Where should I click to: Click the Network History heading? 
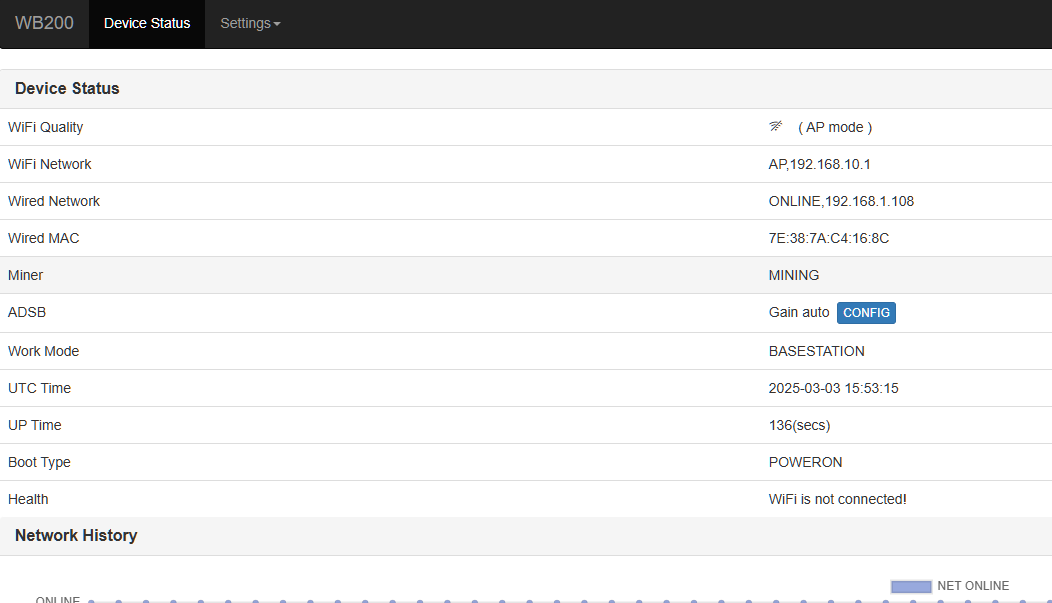(x=76, y=535)
